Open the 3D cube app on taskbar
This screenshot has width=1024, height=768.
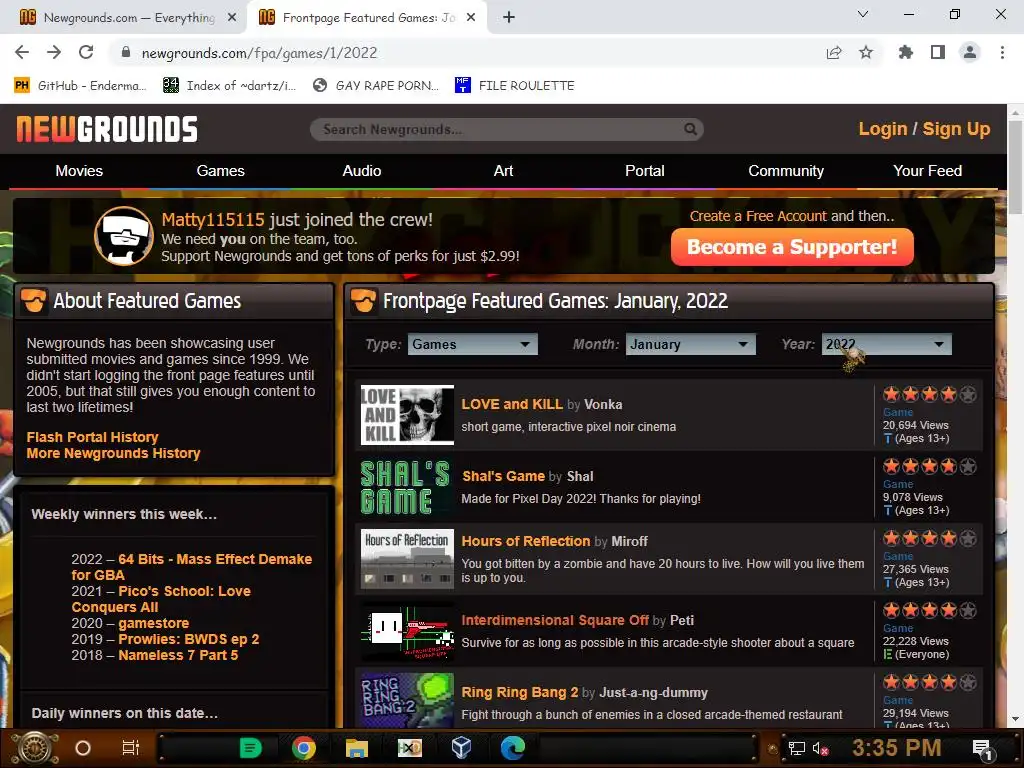(461, 748)
